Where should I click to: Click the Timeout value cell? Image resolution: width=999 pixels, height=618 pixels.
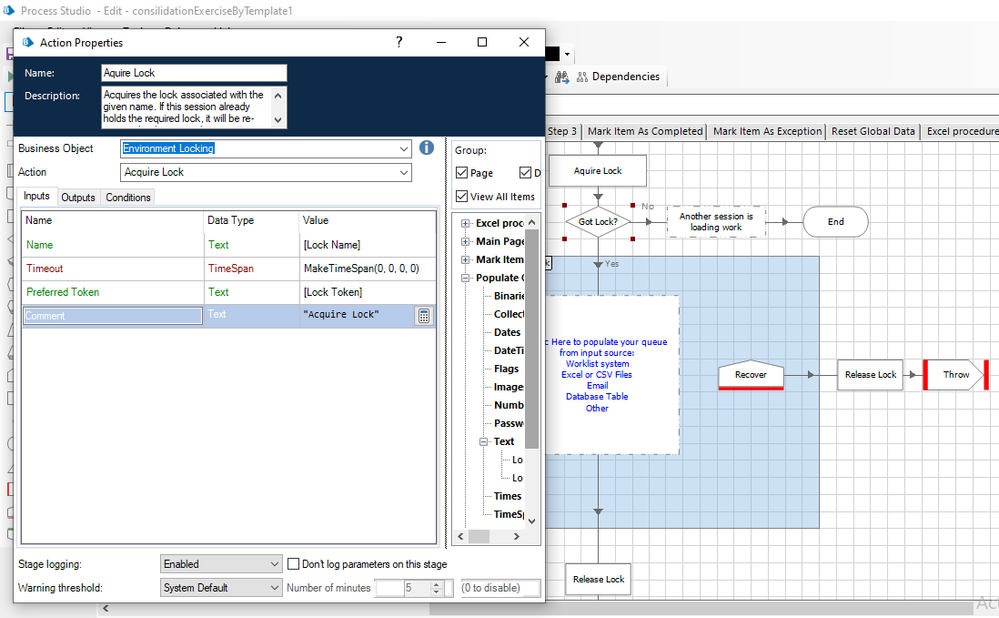coord(367,269)
